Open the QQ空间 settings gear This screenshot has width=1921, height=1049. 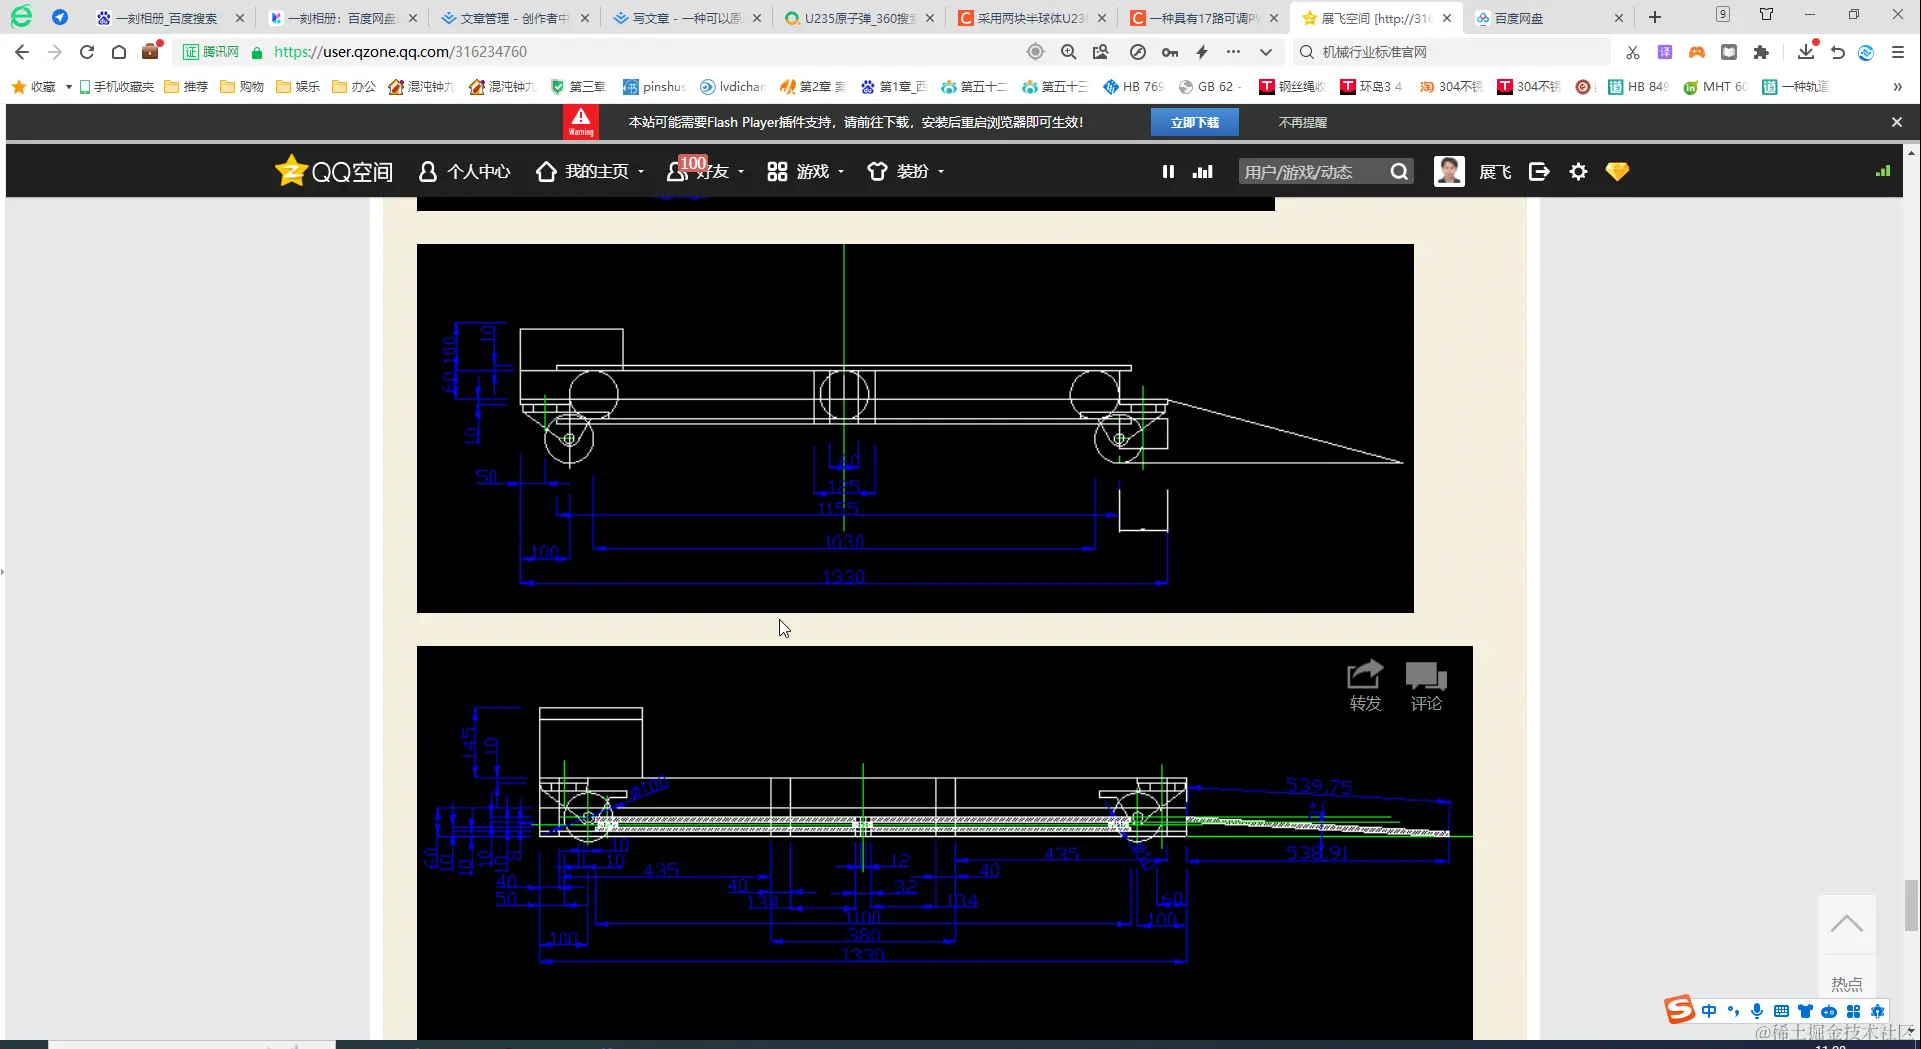pyautogui.click(x=1578, y=172)
